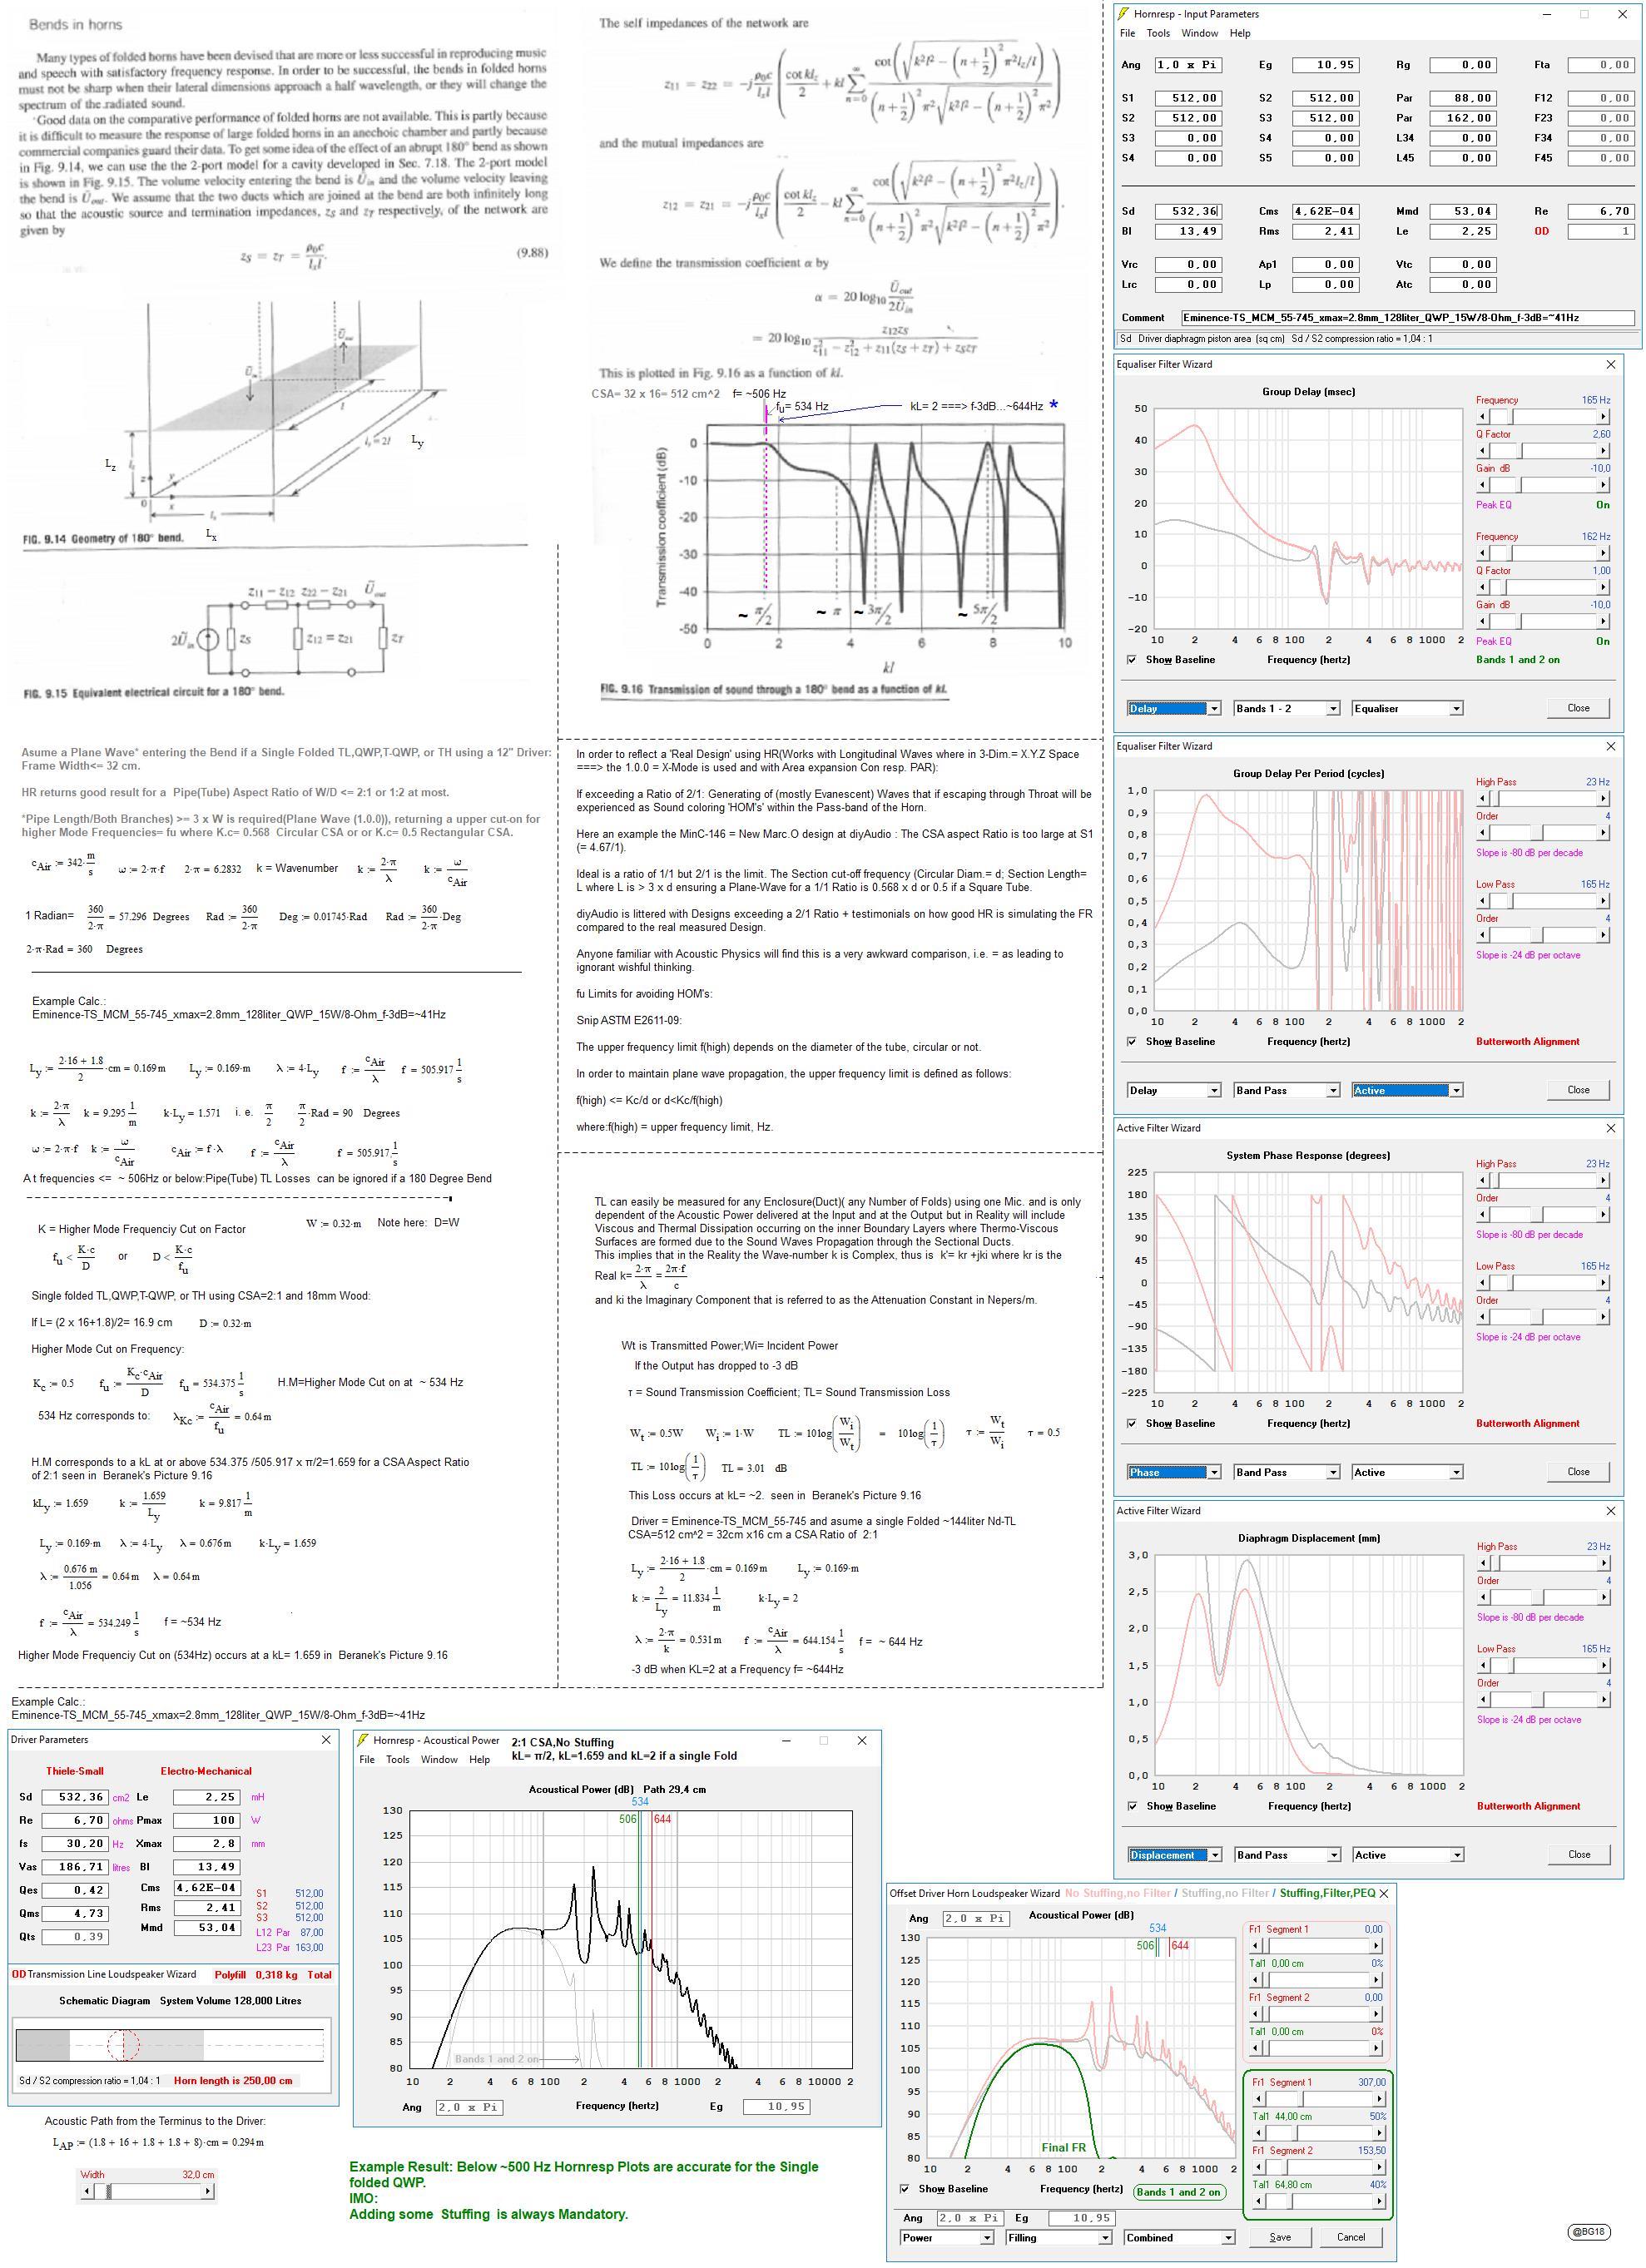The width and height of the screenshot is (1646, 2268).
Task: Click Cancel in Offset Driver Horn wizard
Action: (x=1350, y=2238)
